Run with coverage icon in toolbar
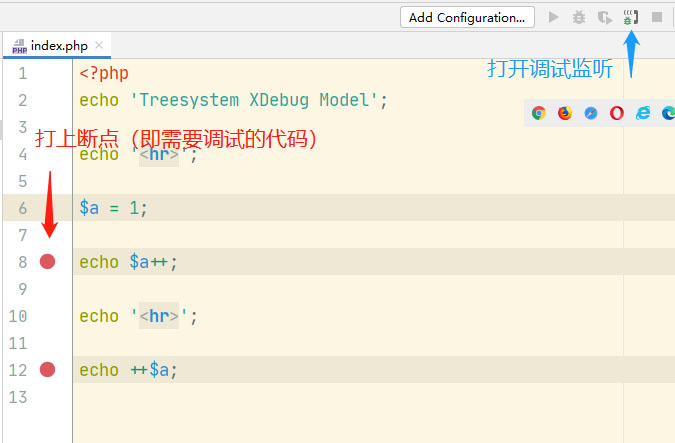 tap(605, 18)
